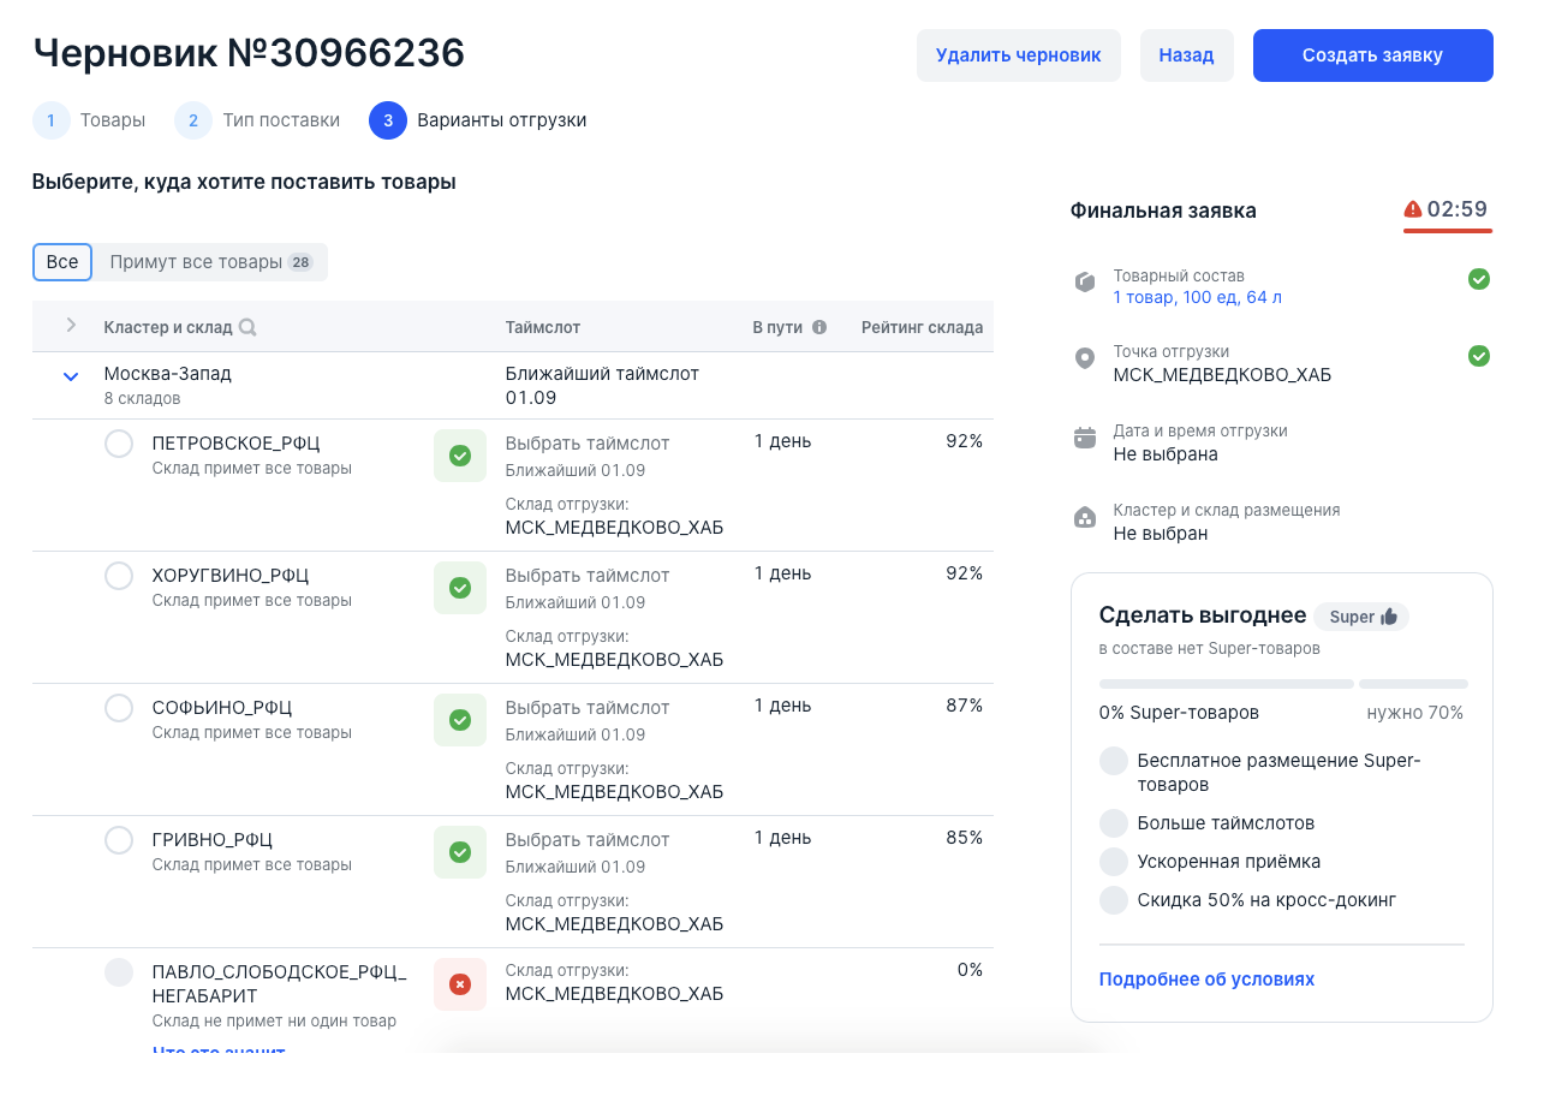Click the 02:59 countdown timer
1548x1094 pixels.
[x=1457, y=209]
